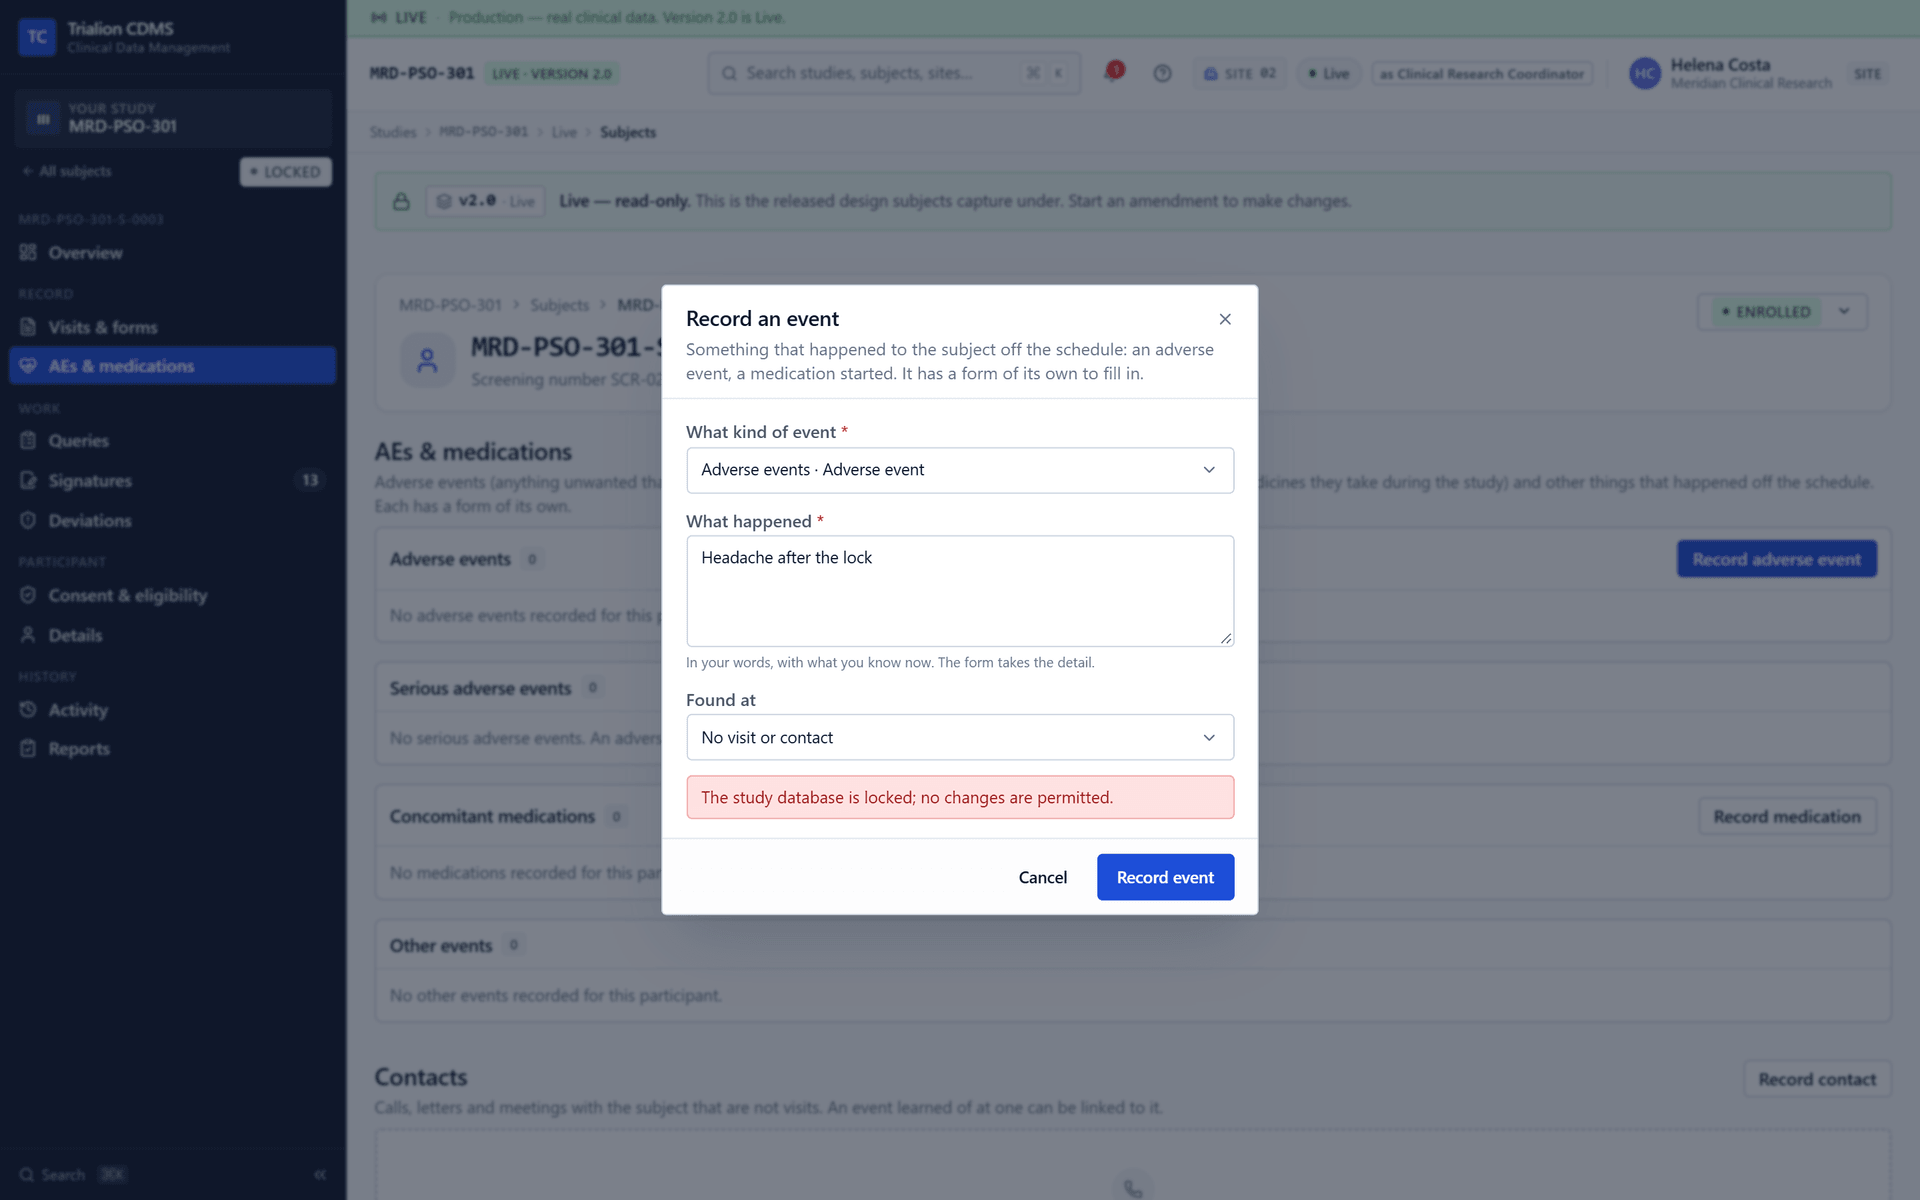Open Visits & forms in sidebar
The width and height of the screenshot is (1920, 1200).
coord(172,327)
